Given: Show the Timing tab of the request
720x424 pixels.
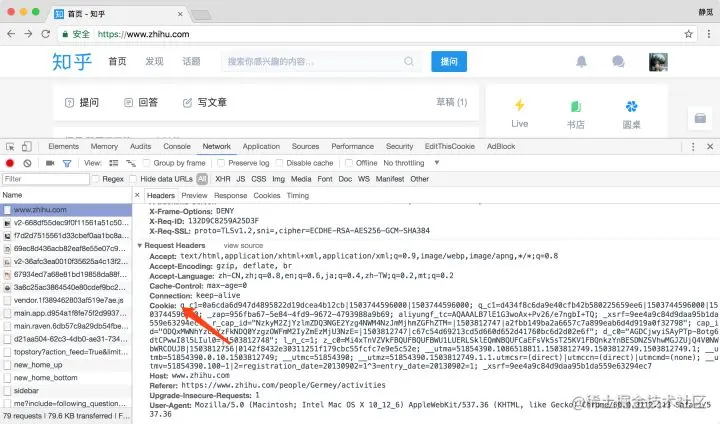Looking at the screenshot, I should coord(298,196).
